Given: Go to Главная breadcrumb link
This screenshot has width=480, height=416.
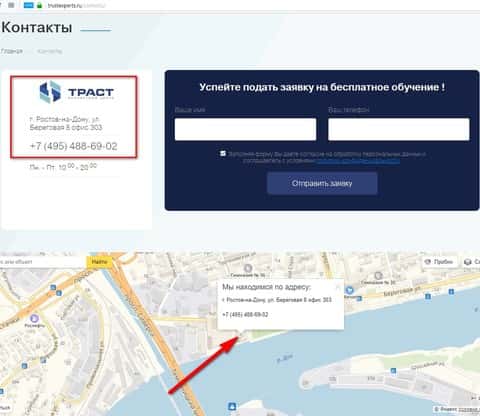Looking at the screenshot, I should (x=12, y=51).
